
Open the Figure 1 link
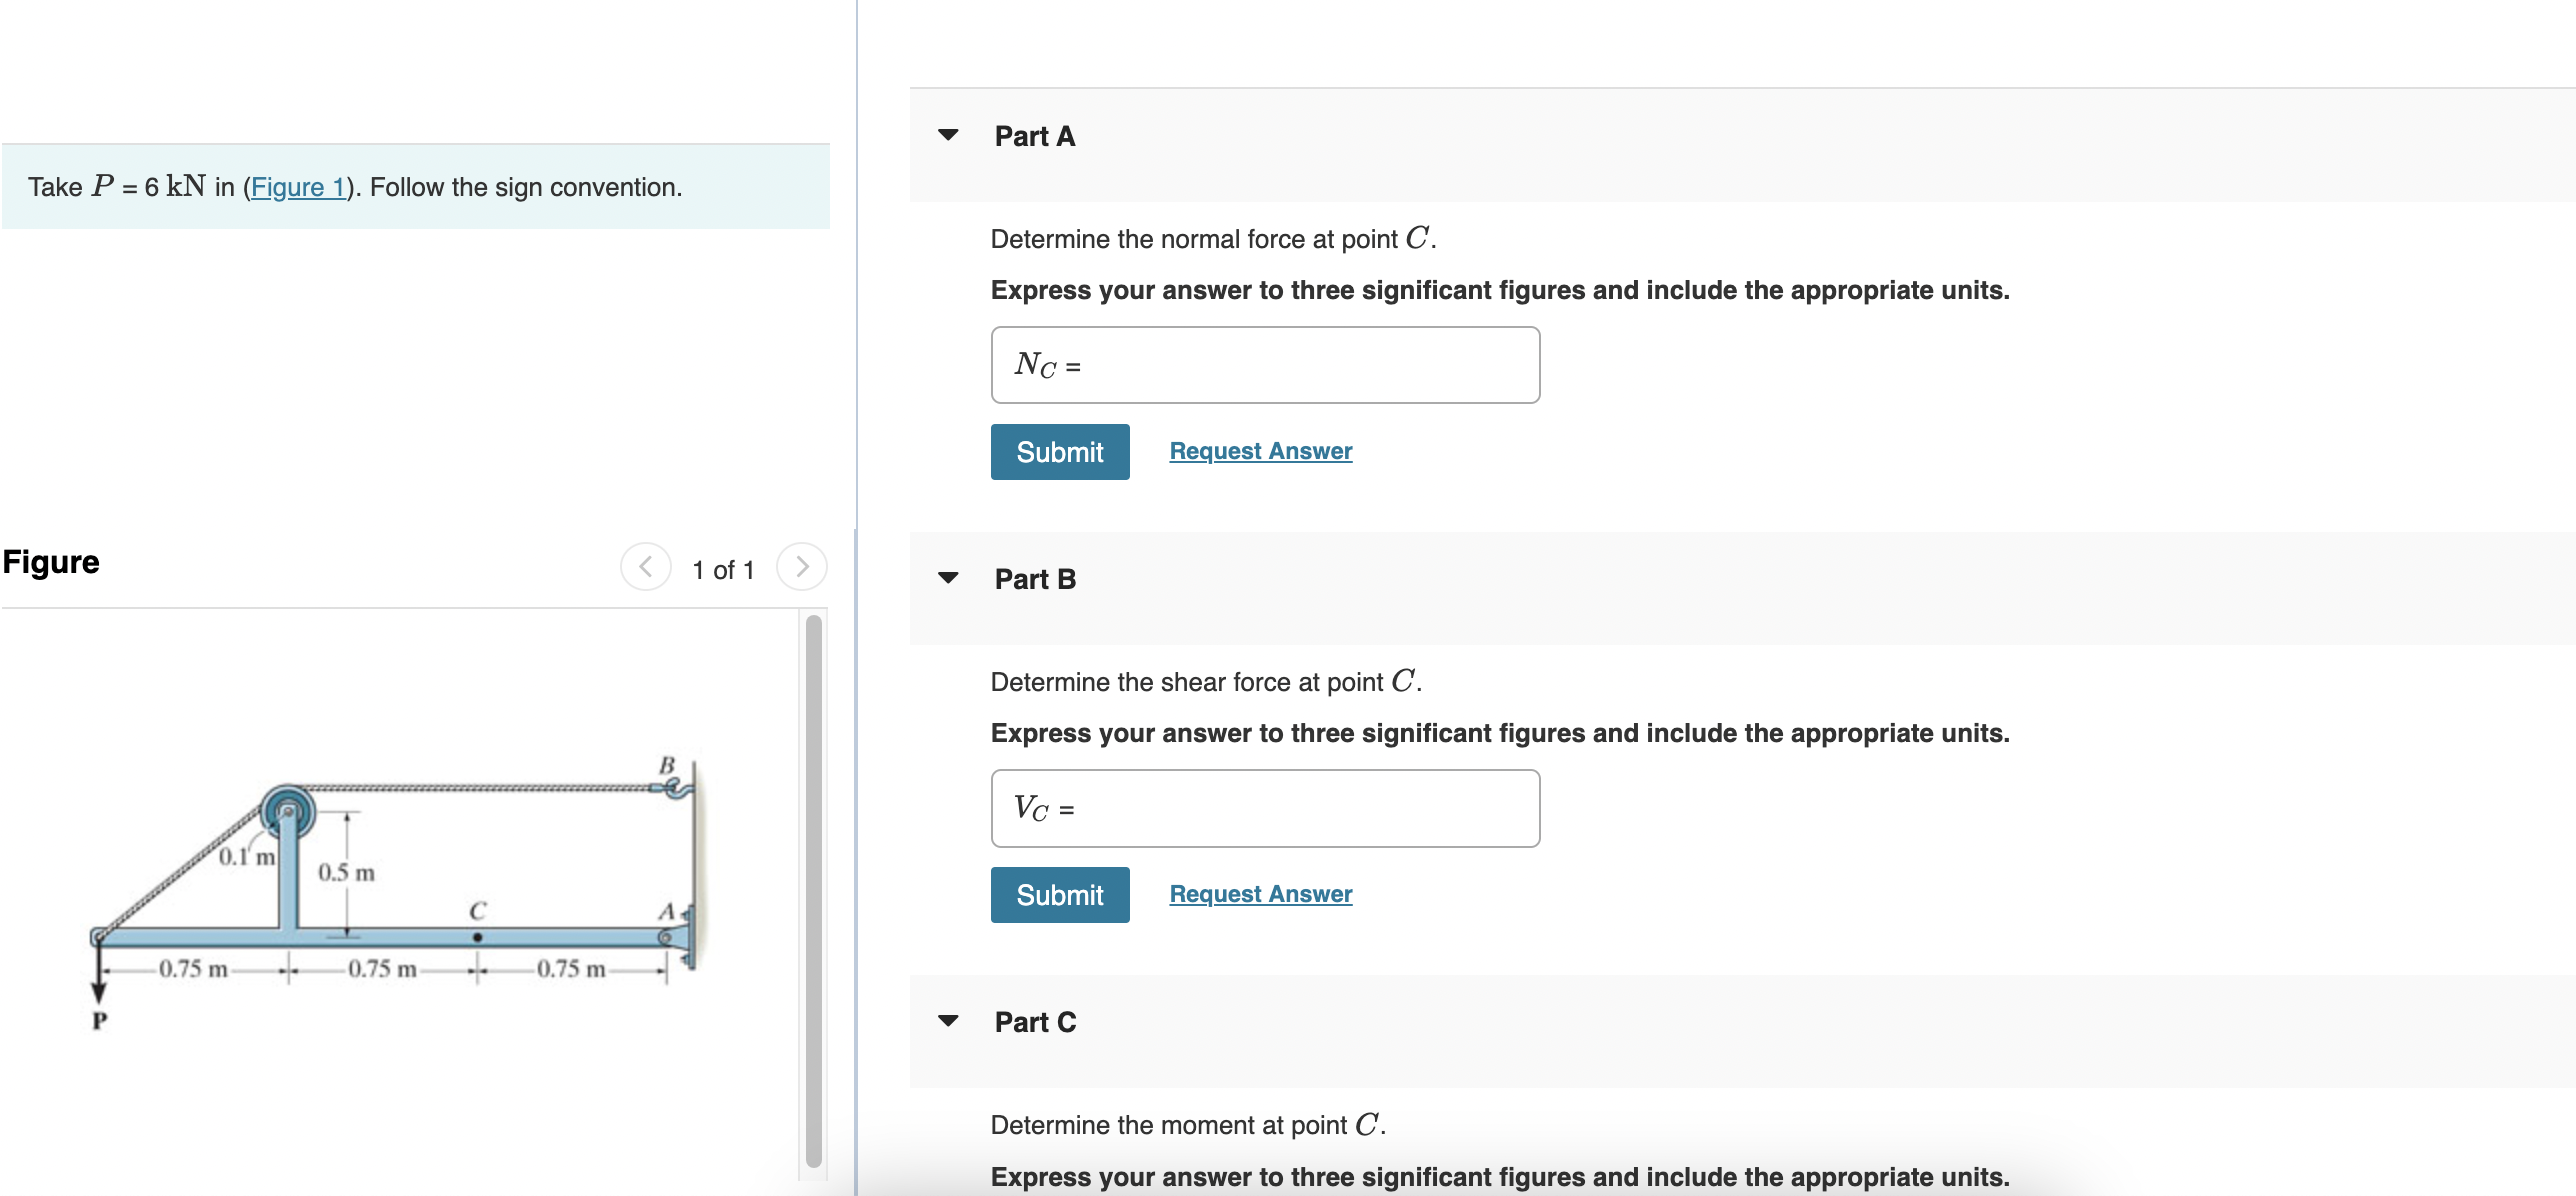click(298, 187)
